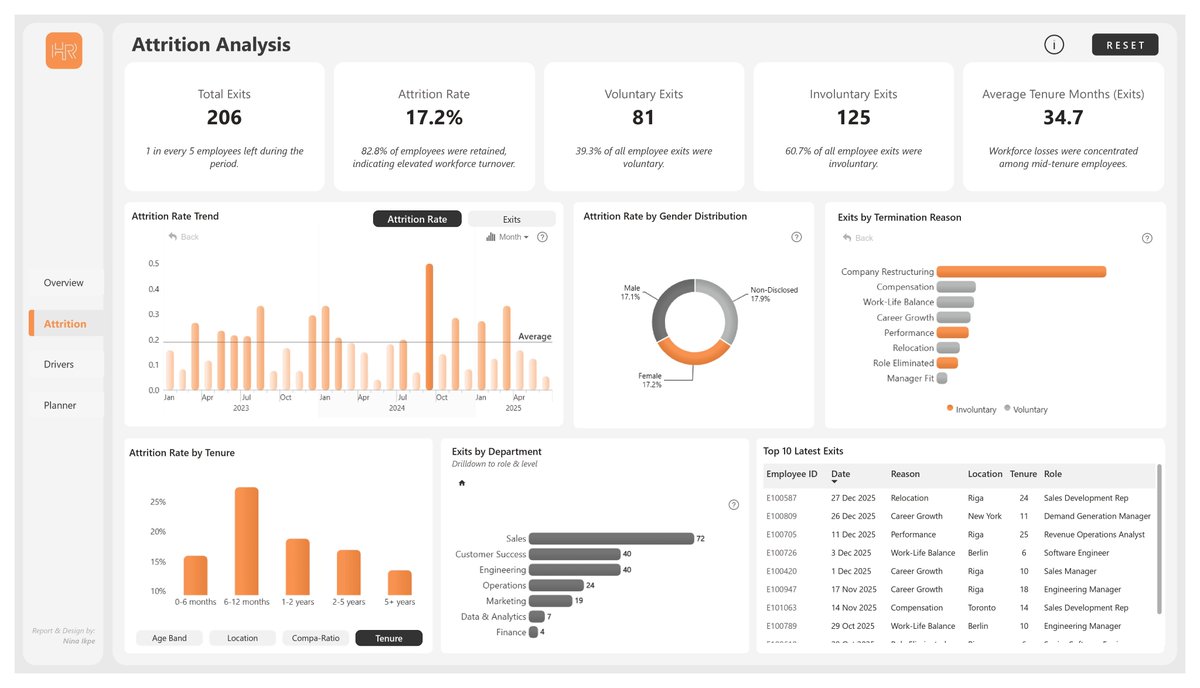This screenshot has height=688, width=1200.
Task: Sort table by Role column header
Action: (x=1053, y=473)
